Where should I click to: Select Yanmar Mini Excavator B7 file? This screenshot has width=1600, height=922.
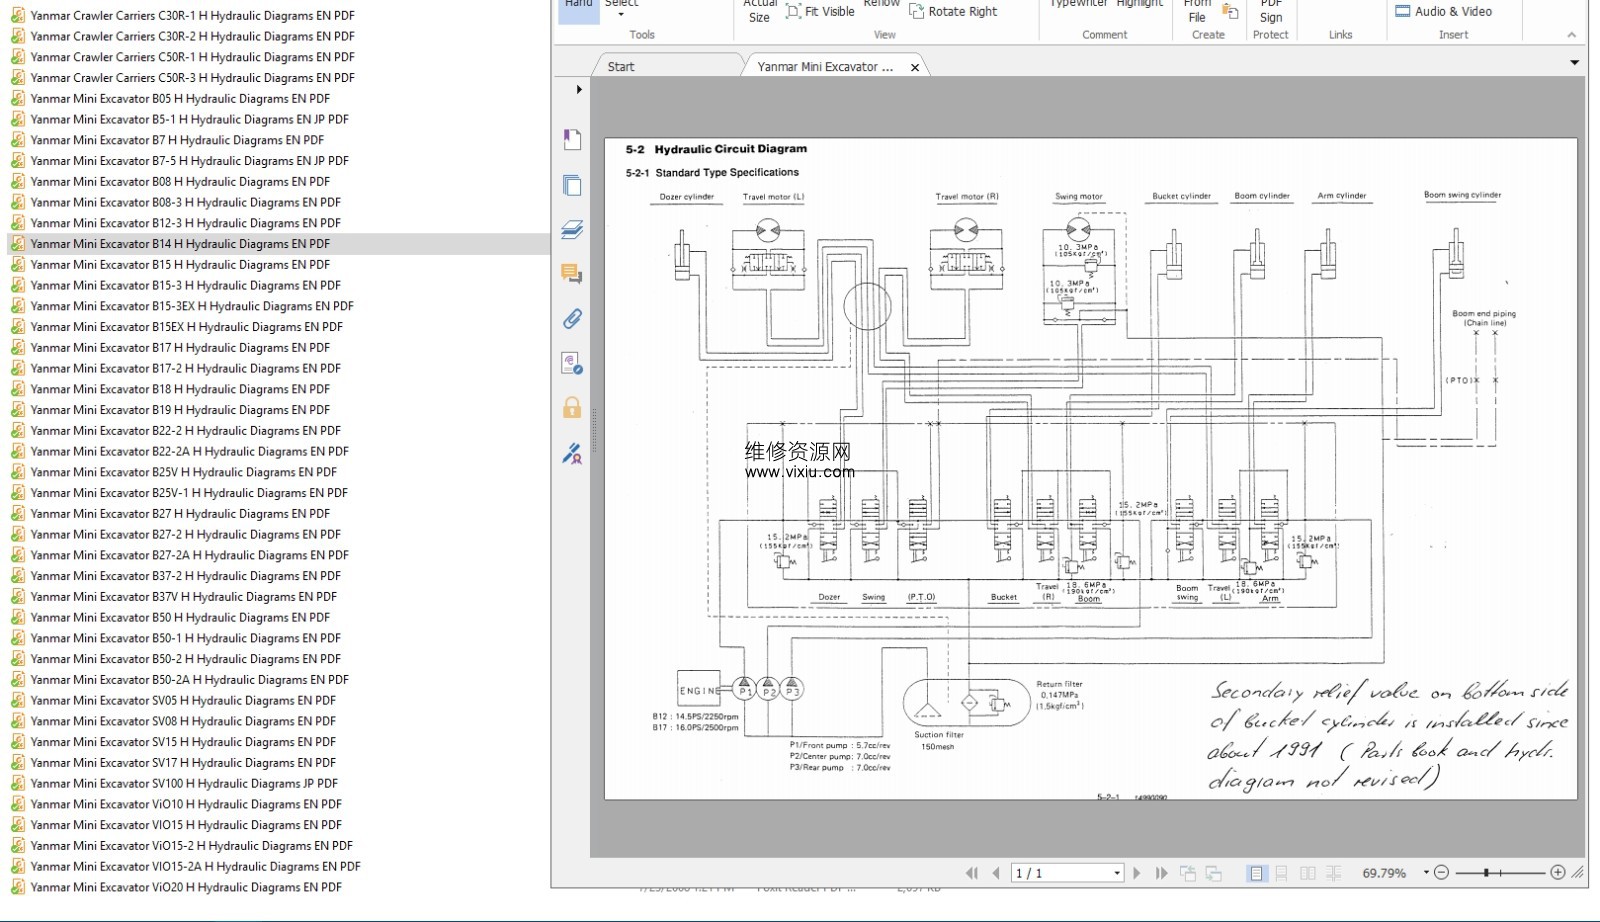[x=177, y=141]
